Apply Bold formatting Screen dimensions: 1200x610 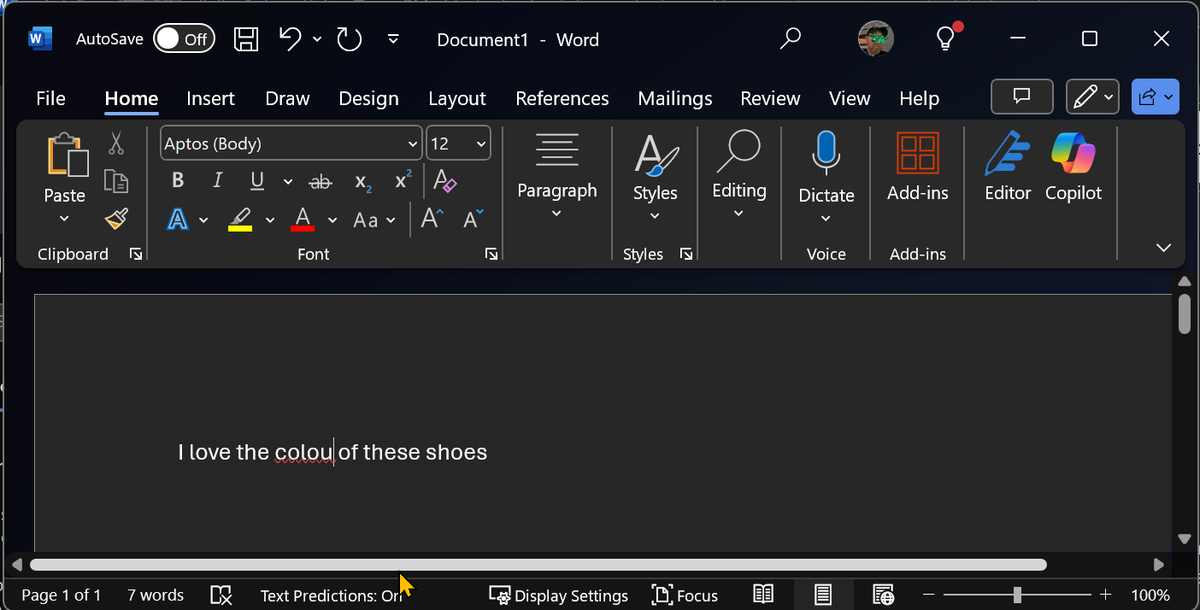[178, 181]
